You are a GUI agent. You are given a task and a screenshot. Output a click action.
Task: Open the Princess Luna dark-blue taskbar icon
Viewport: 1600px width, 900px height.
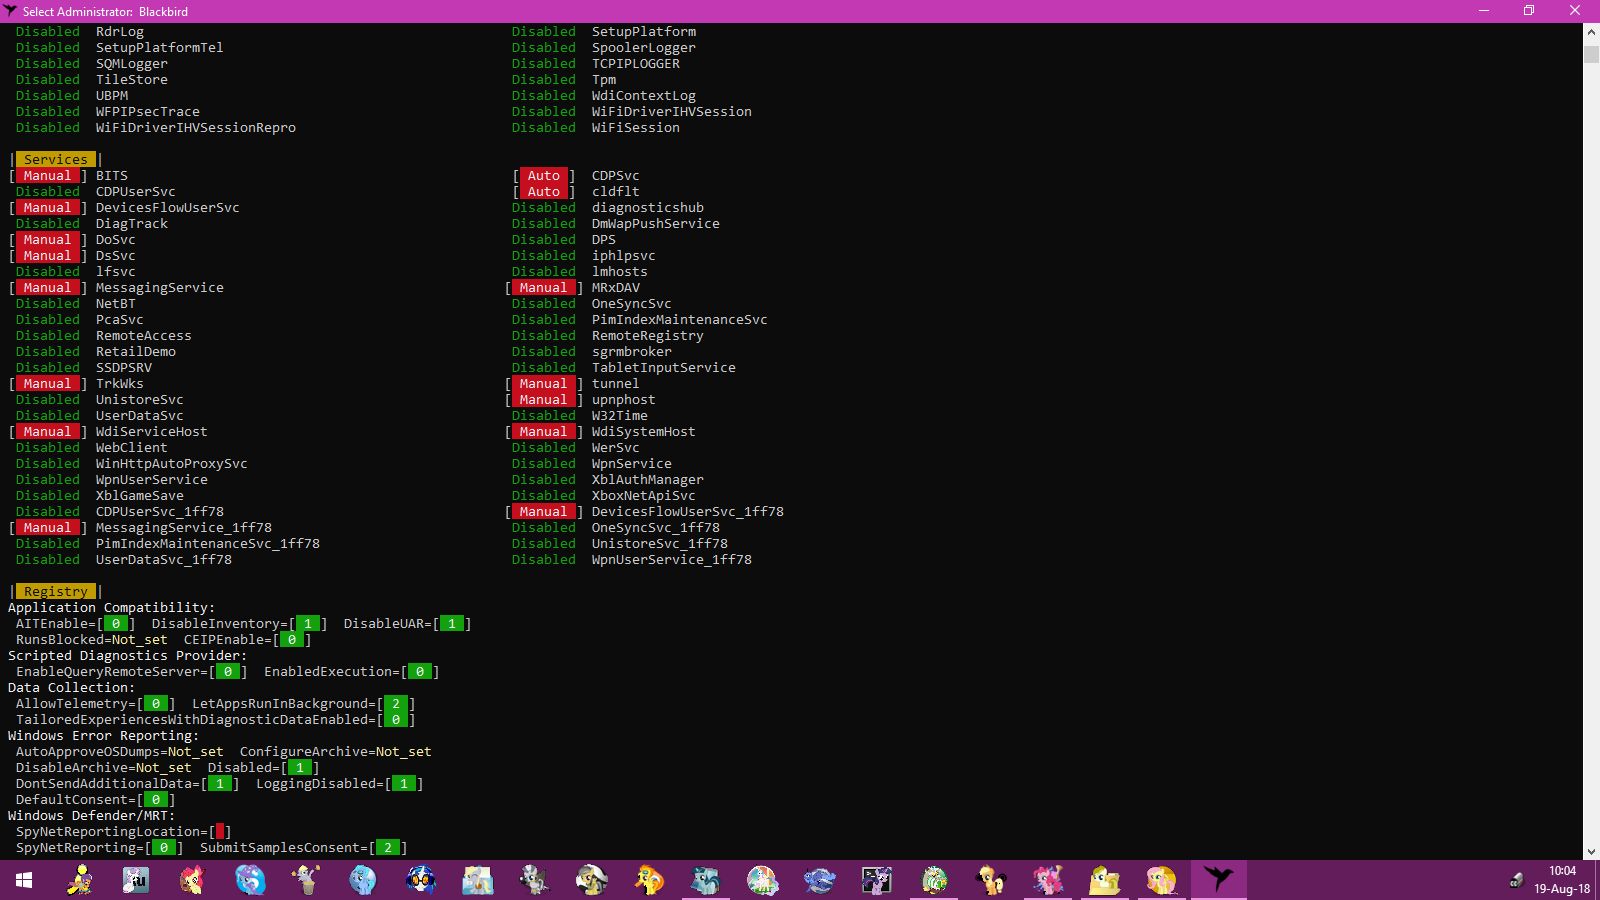coord(820,880)
